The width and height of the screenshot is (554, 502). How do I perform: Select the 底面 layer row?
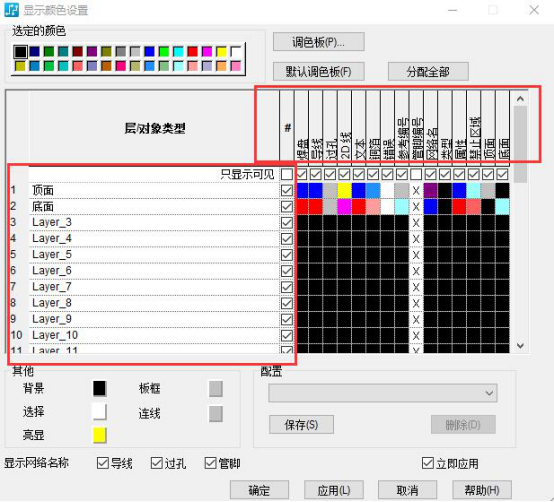(x=154, y=206)
